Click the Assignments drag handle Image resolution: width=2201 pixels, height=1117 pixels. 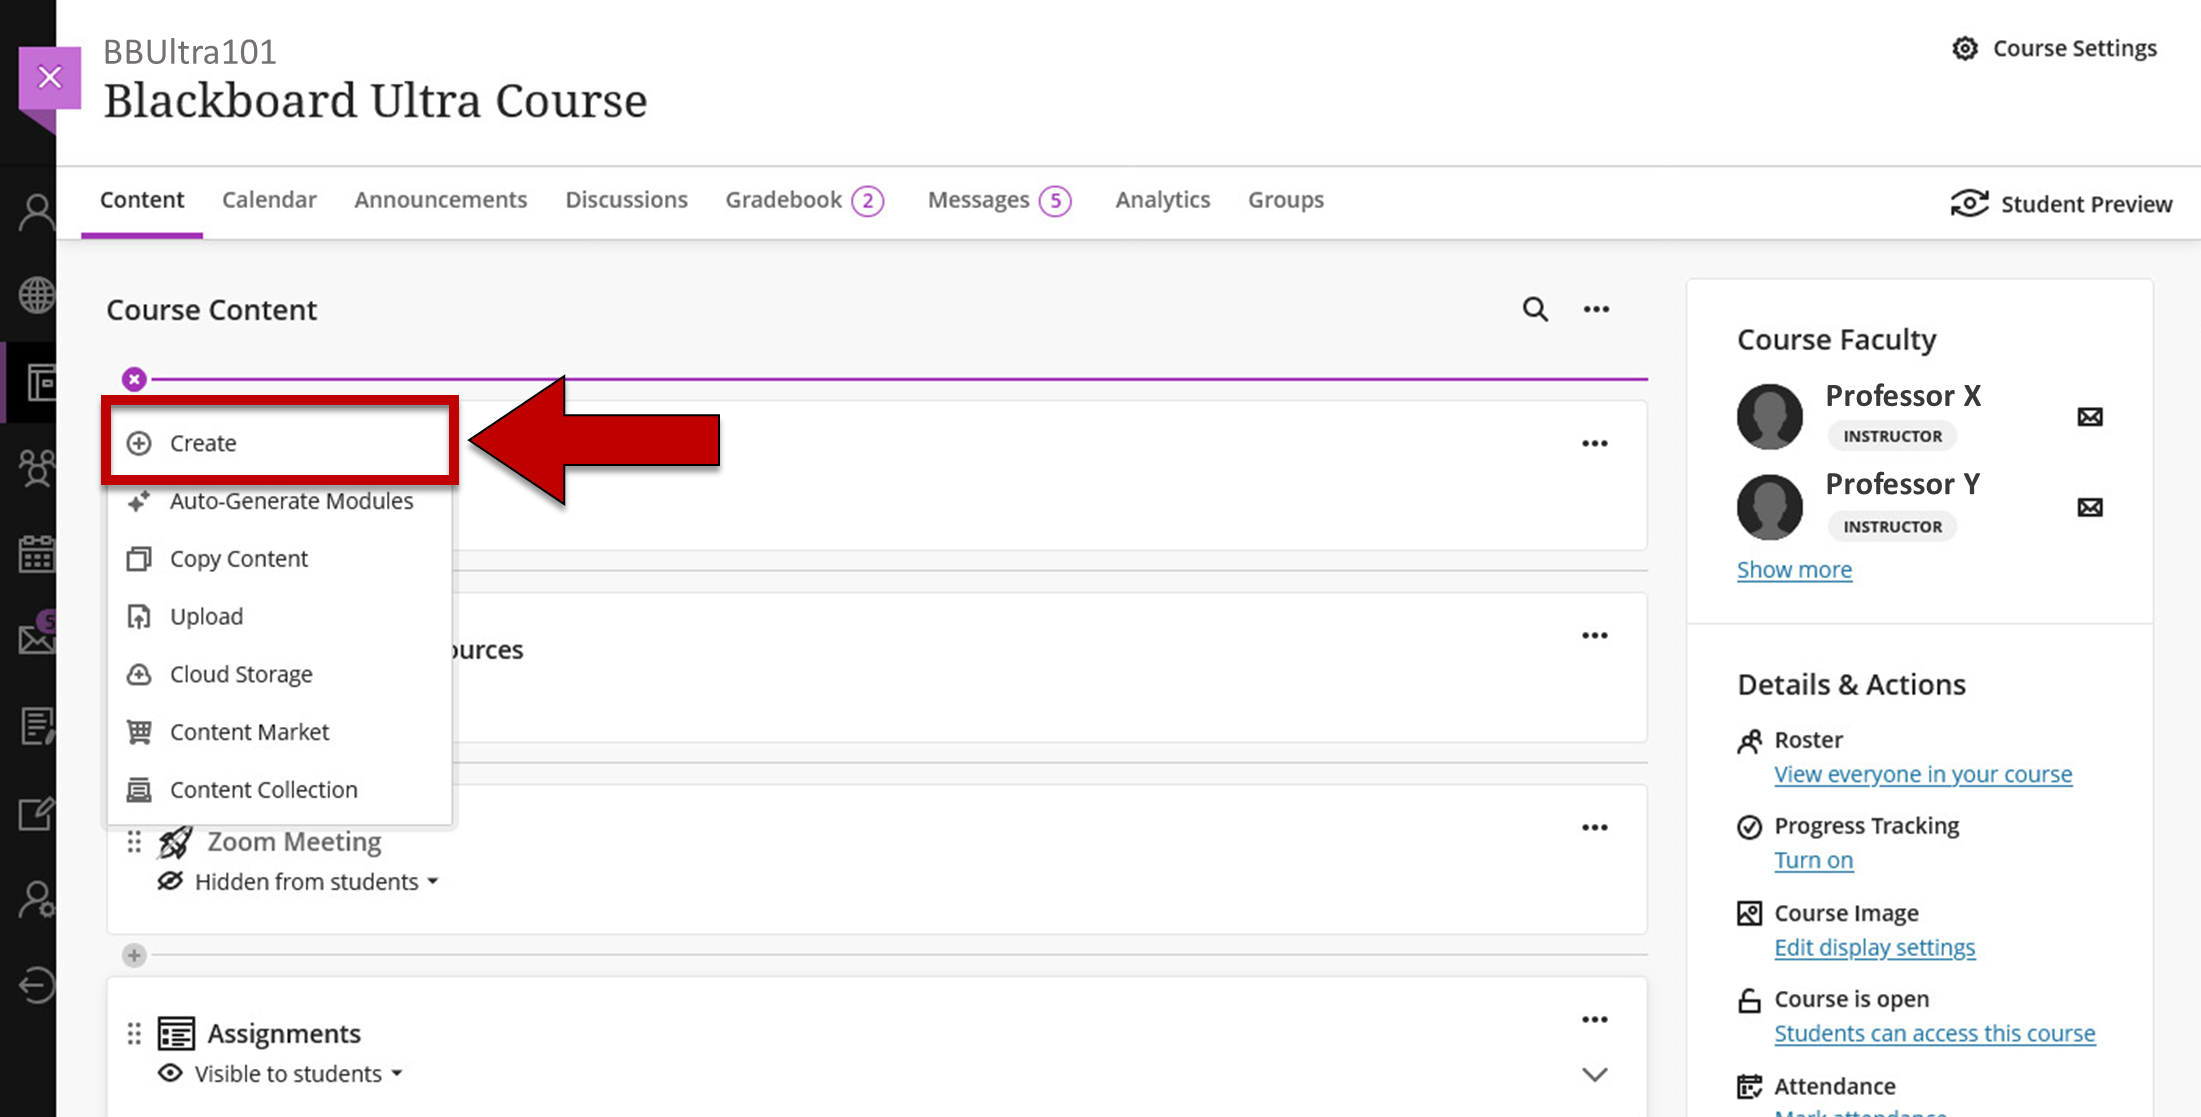pos(134,1033)
